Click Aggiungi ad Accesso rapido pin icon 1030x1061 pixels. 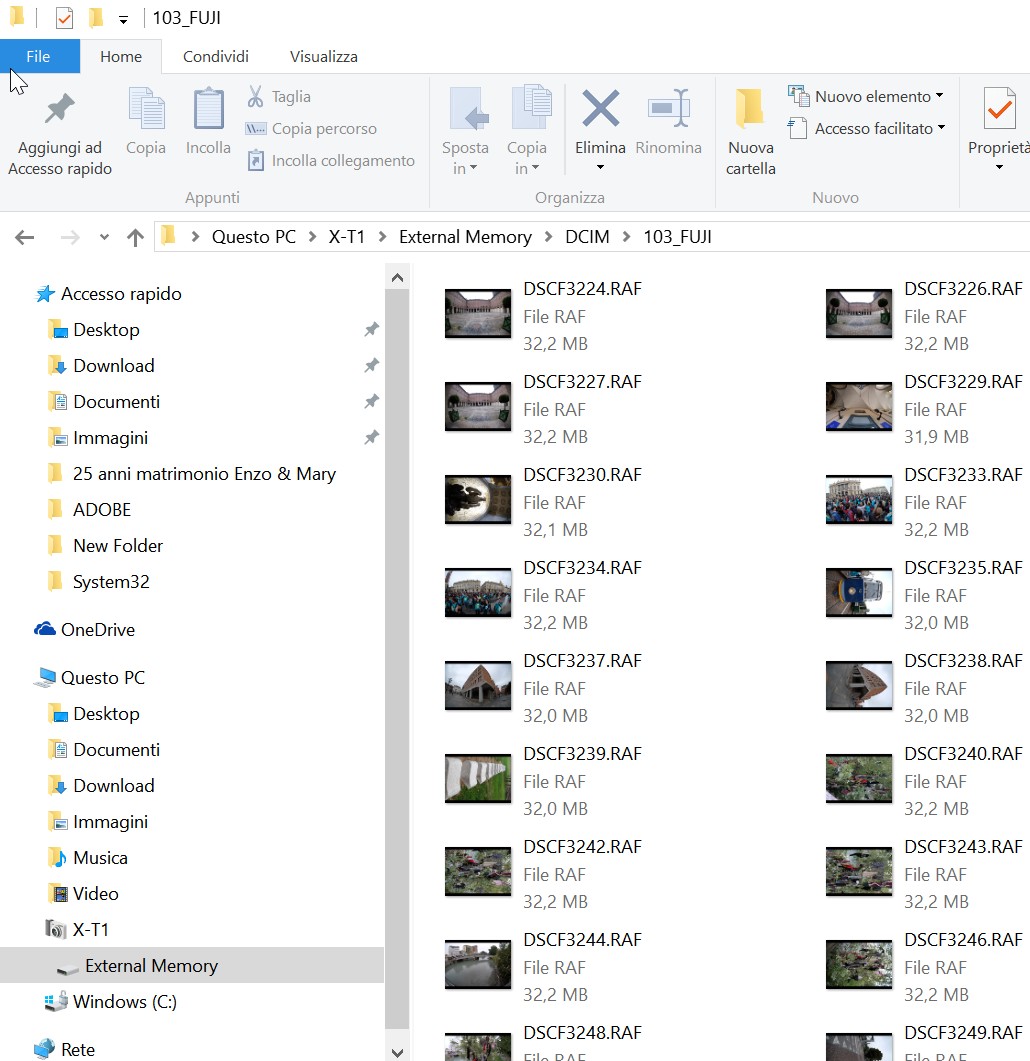click(x=60, y=109)
